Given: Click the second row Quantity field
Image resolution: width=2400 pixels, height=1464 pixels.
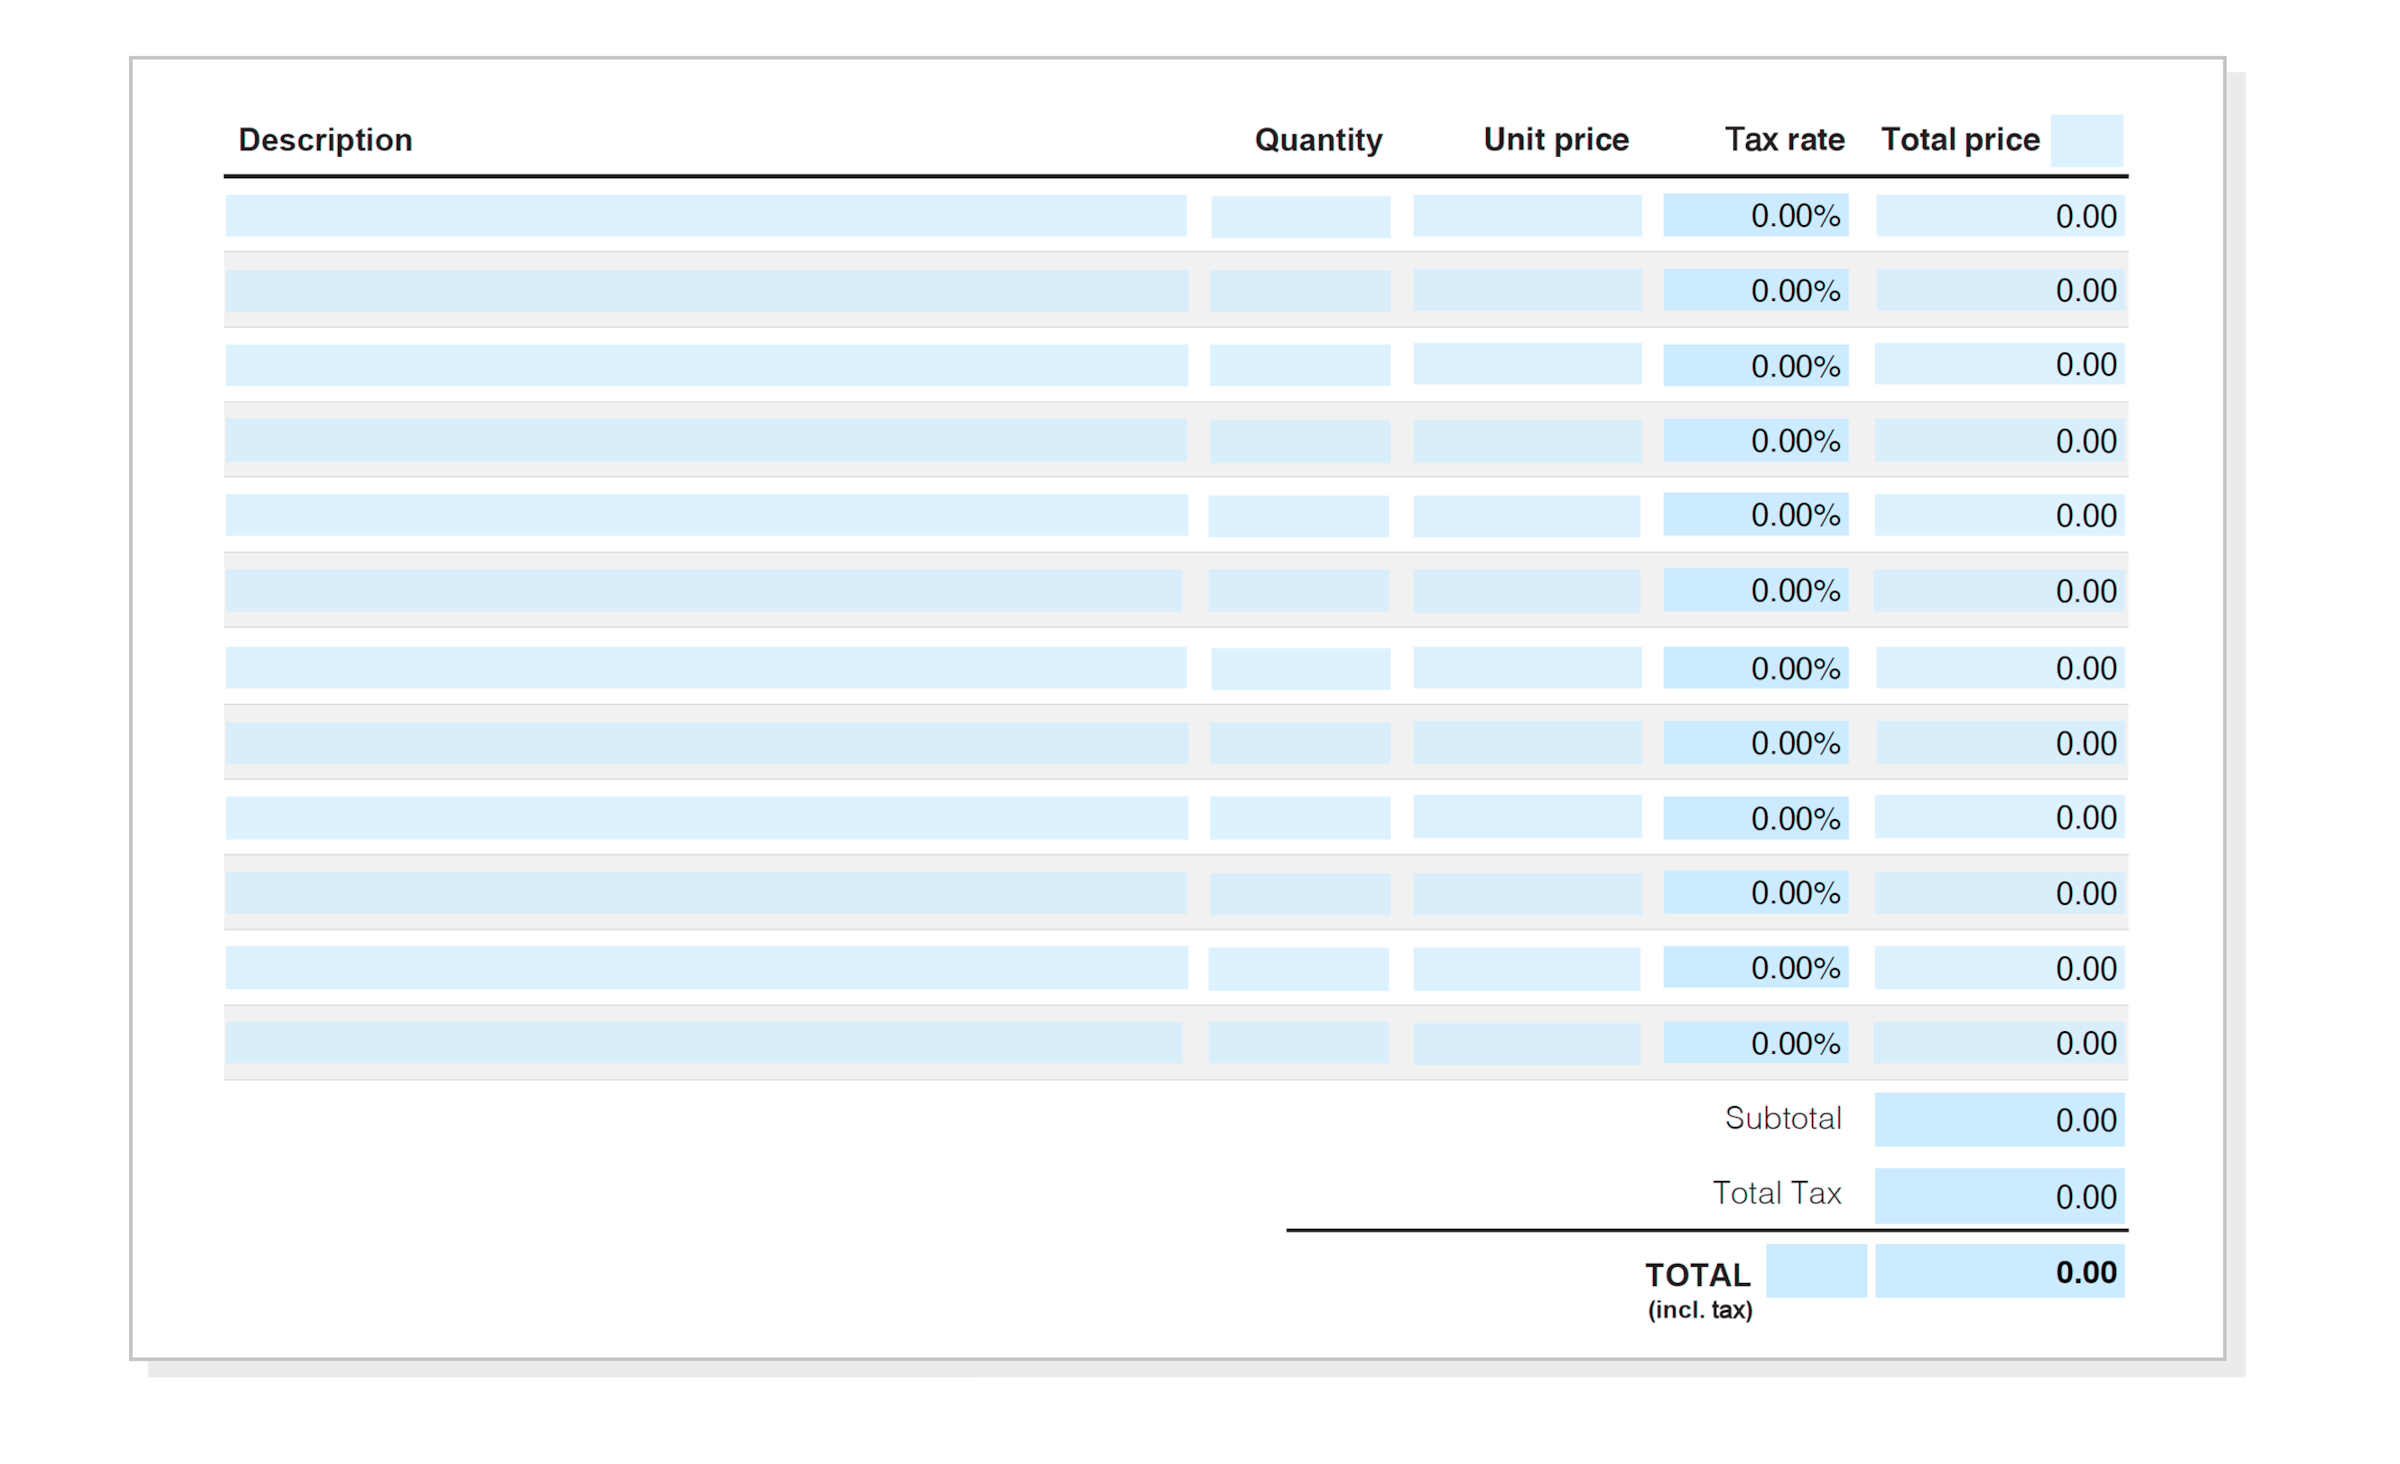Looking at the screenshot, I should [1300, 291].
